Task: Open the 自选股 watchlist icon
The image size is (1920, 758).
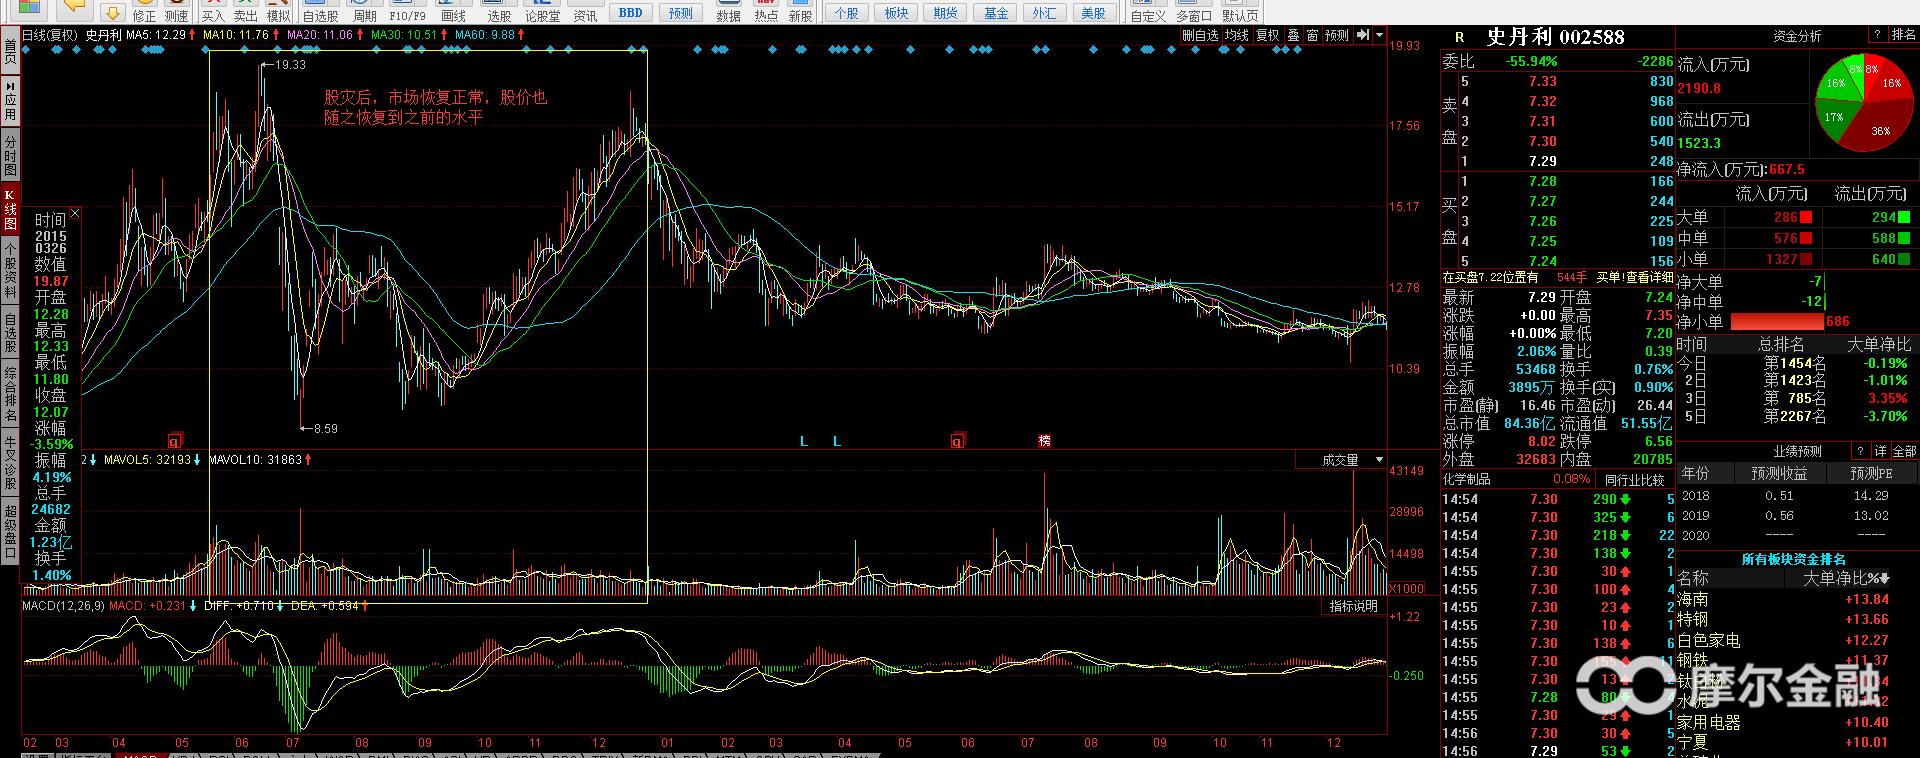Action: click(320, 11)
